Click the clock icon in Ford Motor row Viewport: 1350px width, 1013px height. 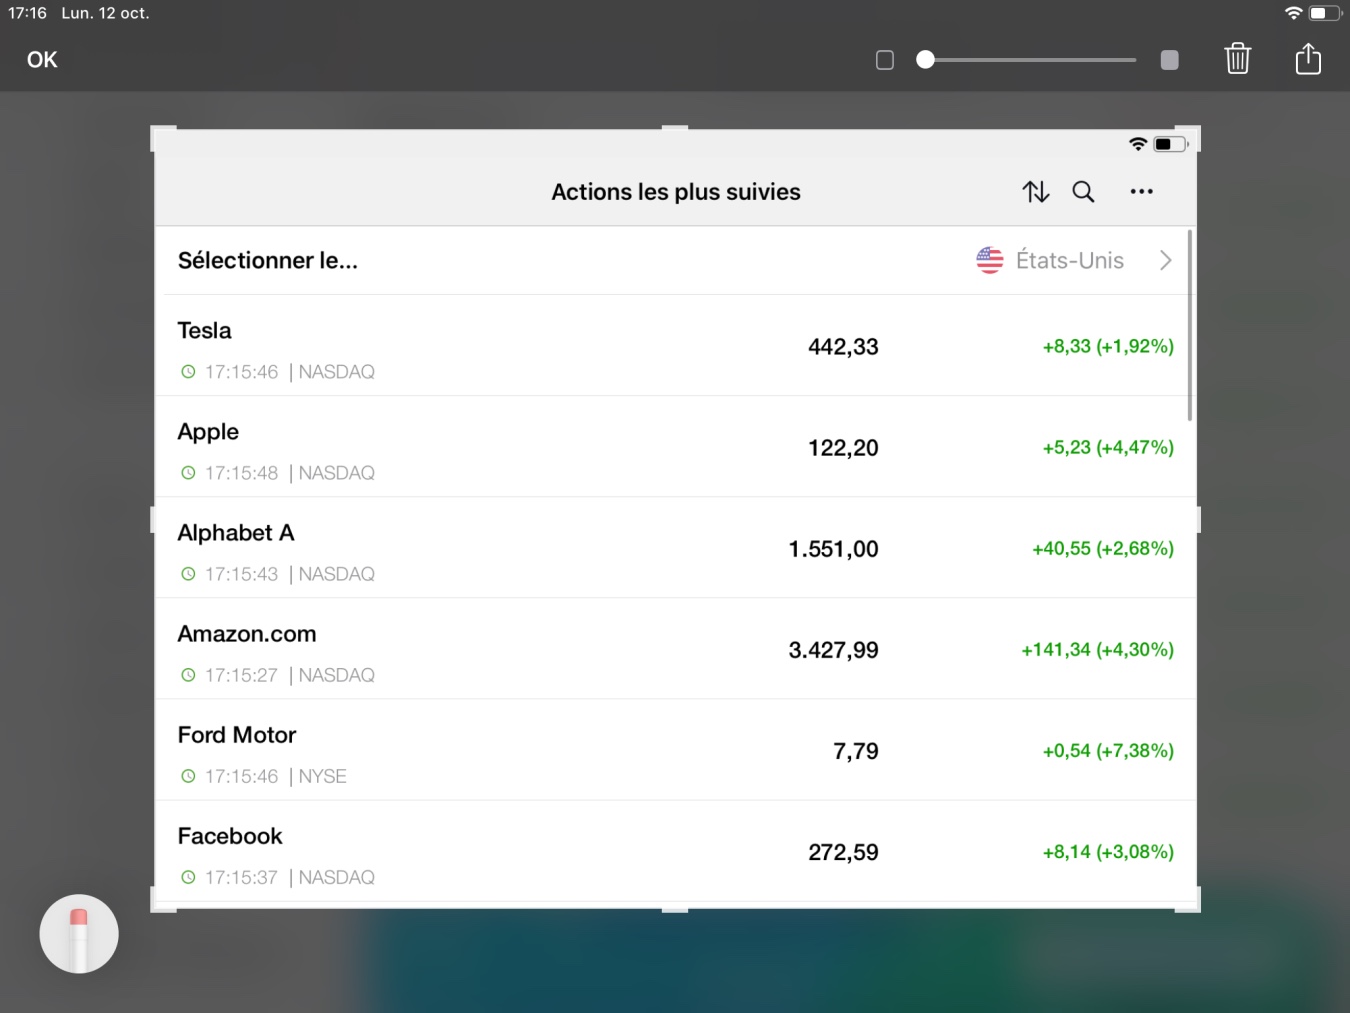tap(188, 776)
